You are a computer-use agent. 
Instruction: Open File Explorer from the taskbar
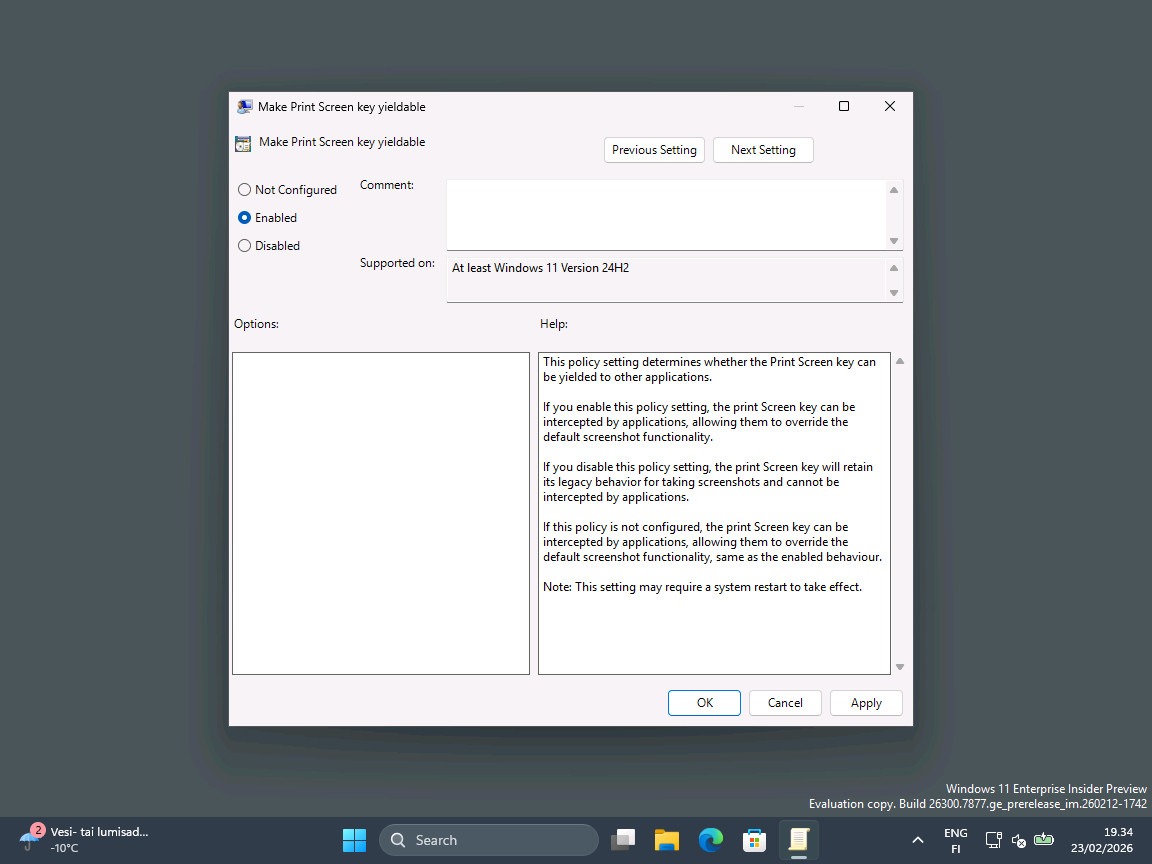tap(667, 840)
